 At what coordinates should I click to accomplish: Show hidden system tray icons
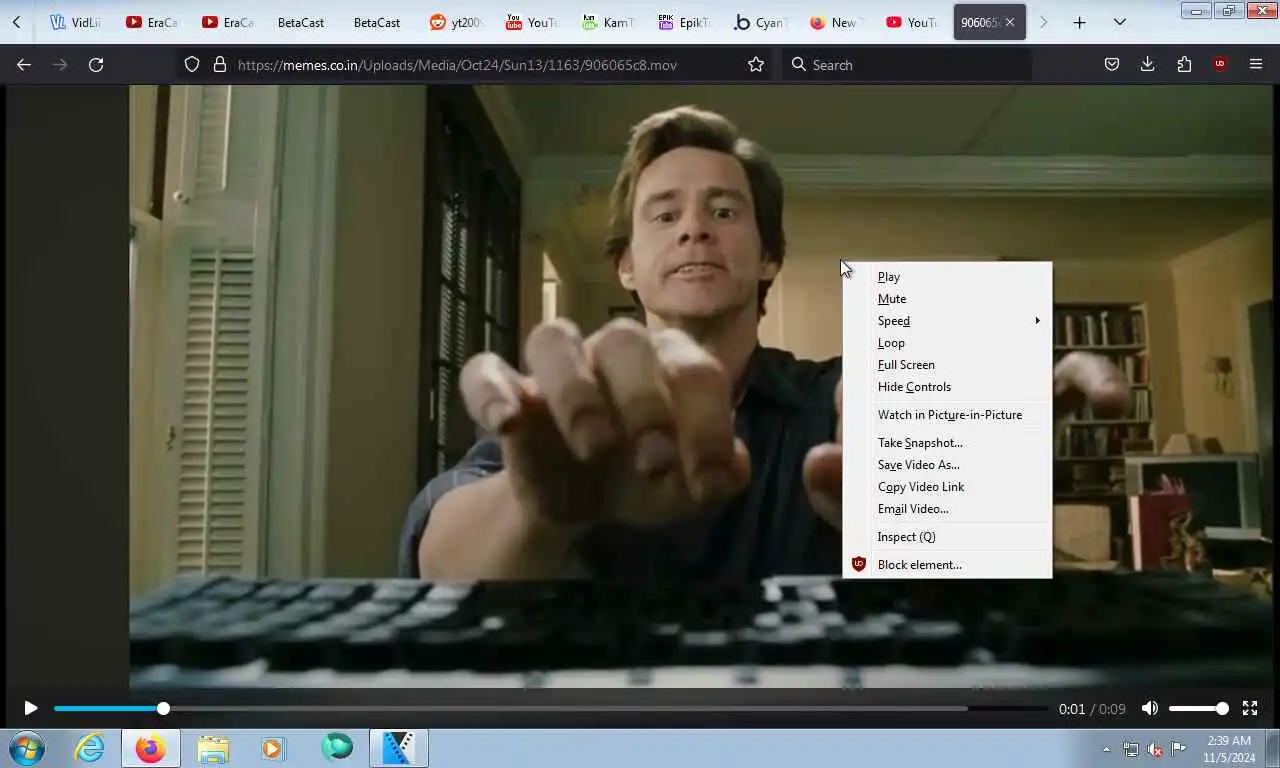[1106, 749]
